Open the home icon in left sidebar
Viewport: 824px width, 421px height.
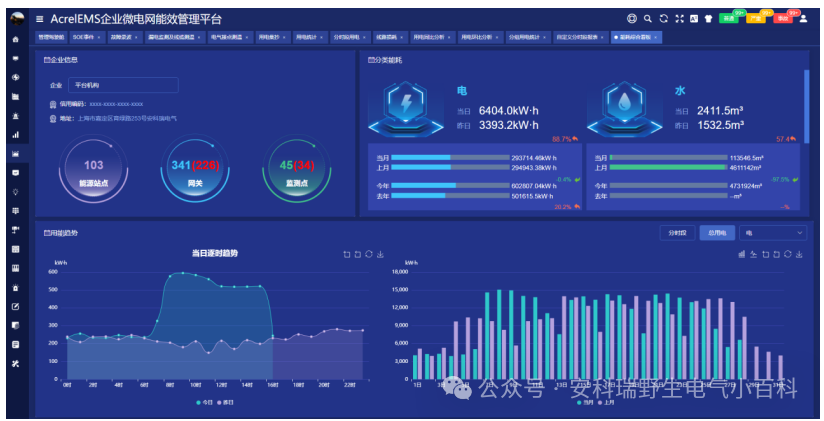coord(15,39)
